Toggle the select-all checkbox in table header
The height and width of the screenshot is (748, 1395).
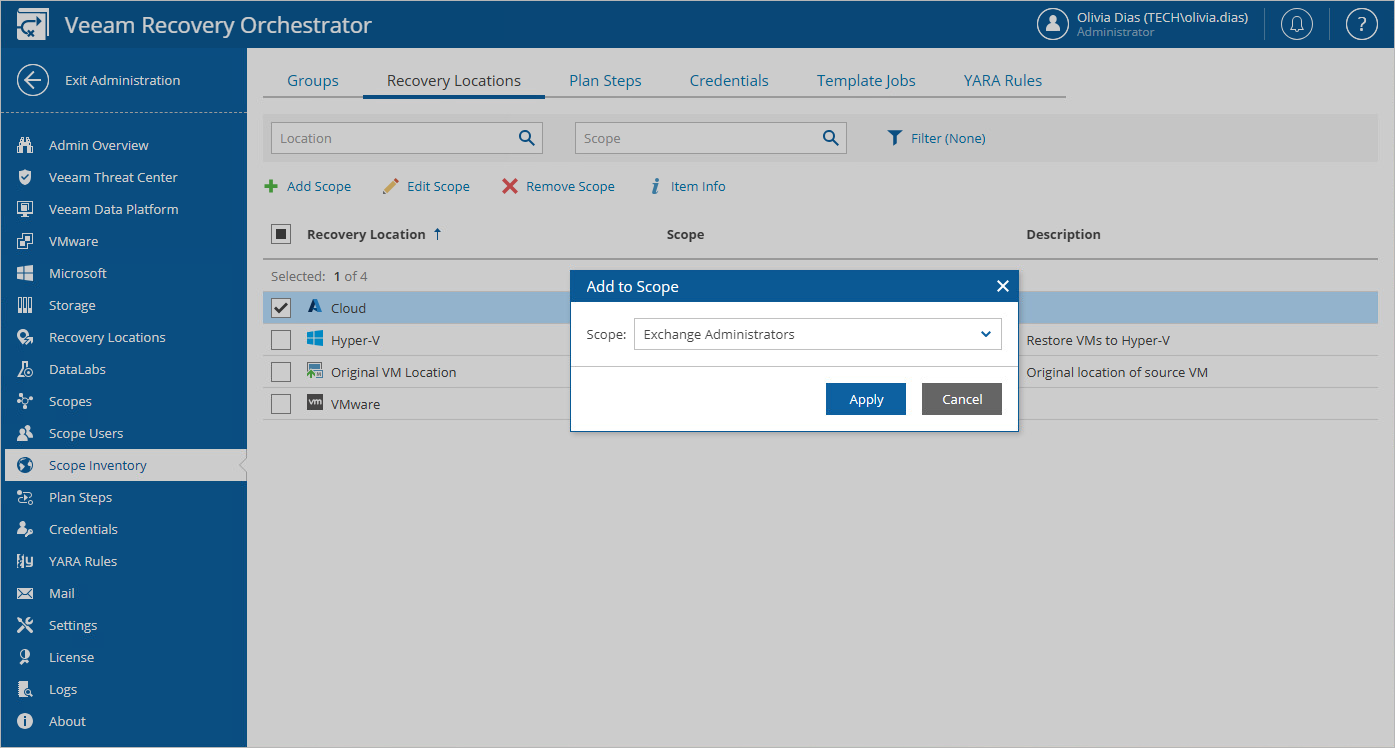[281, 234]
